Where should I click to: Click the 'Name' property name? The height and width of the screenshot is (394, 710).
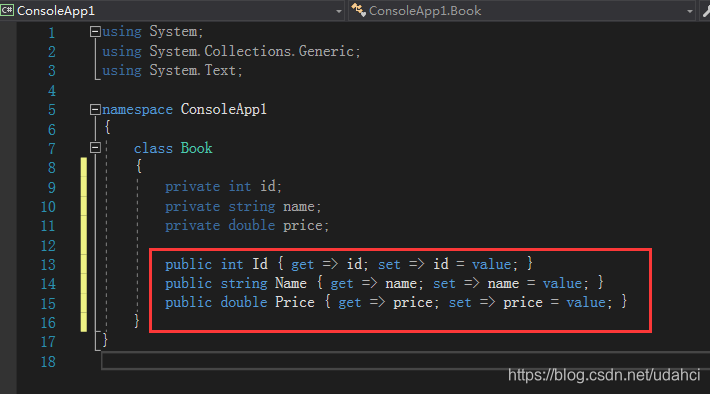tap(291, 283)
